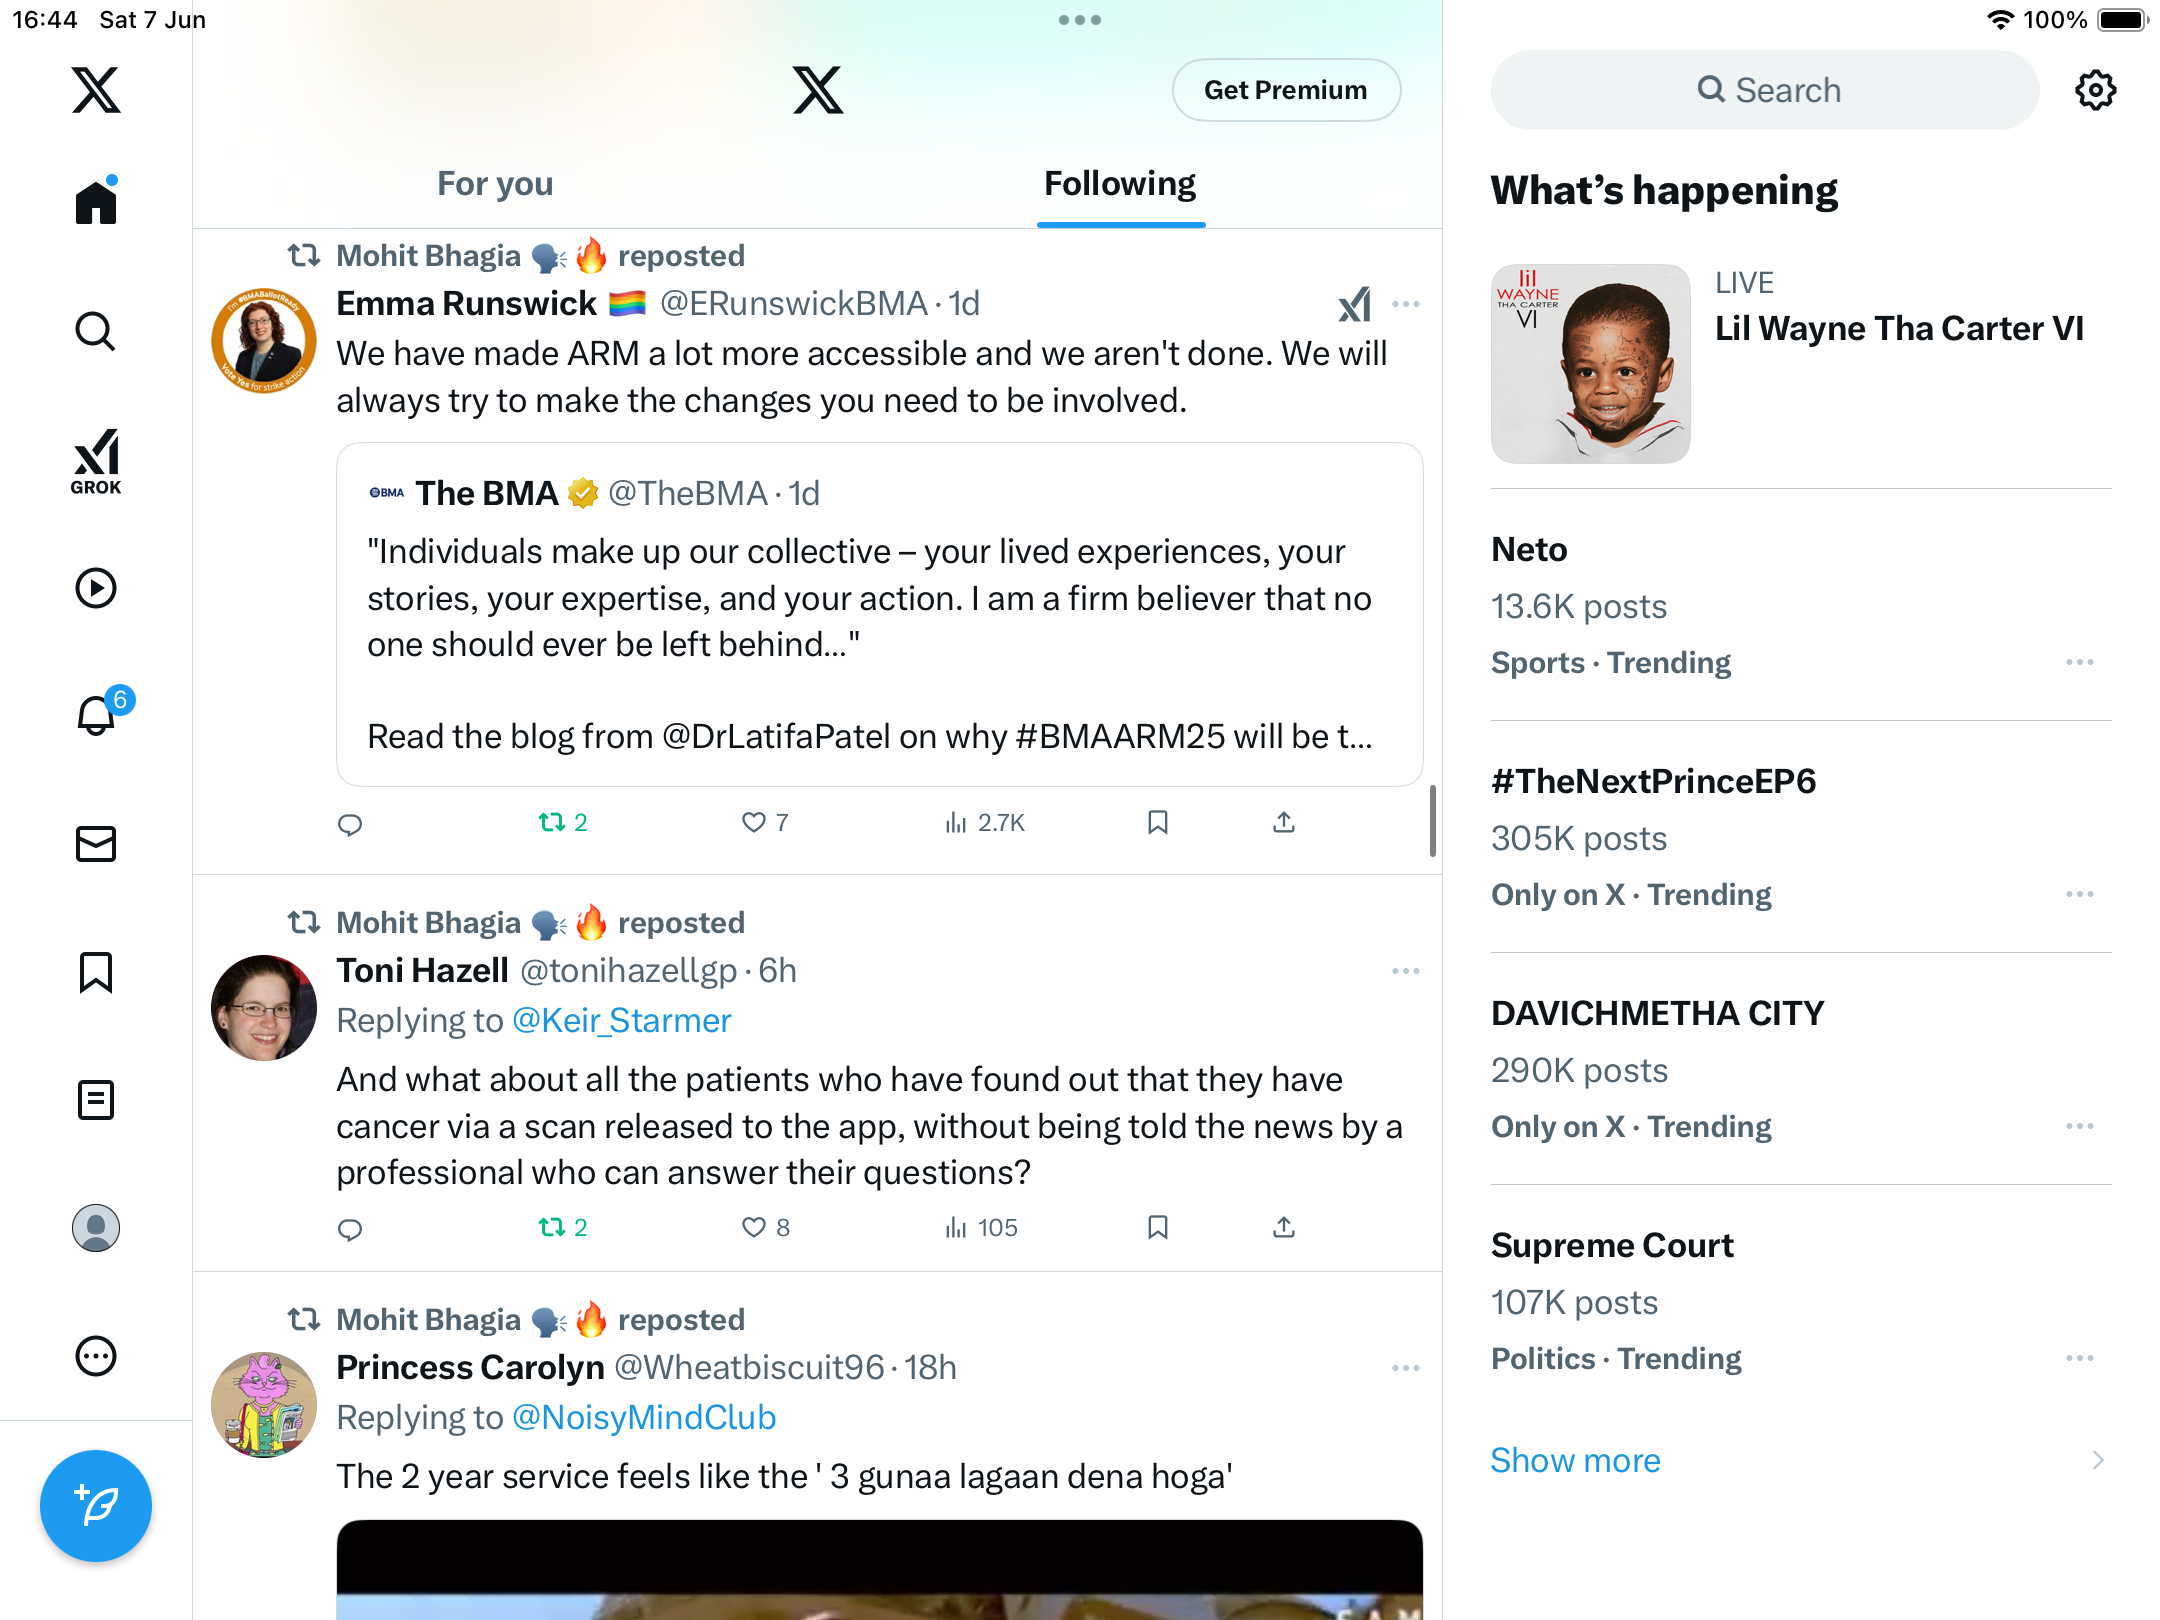Screen dimensions: 2160x1620
Task: Open options for Neto trending topic
Action: [x=2080, y=662]
